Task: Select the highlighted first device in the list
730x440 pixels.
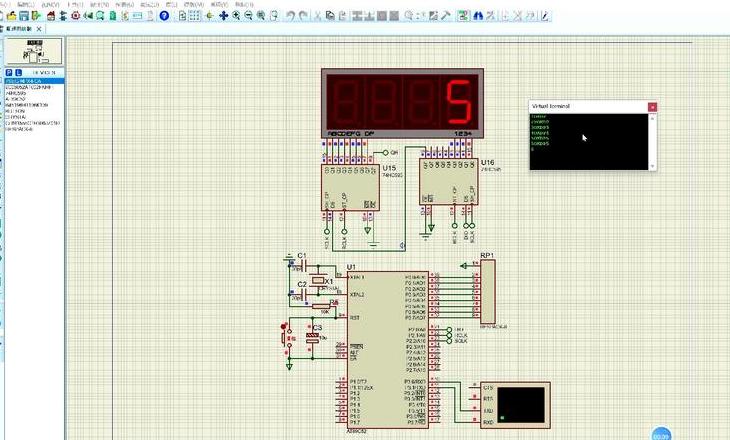Action: [34, 81]
